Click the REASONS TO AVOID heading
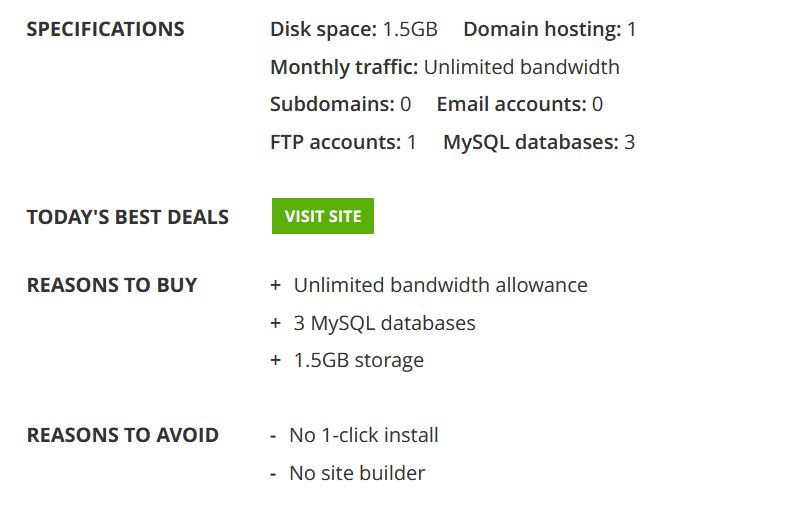 coord(123,435)
